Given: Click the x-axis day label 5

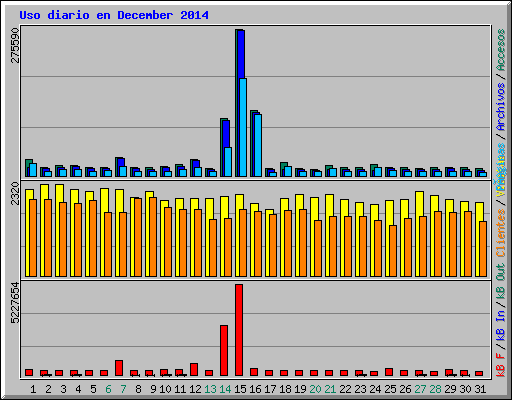Looking at the screenshot, I should click(93, 389).
